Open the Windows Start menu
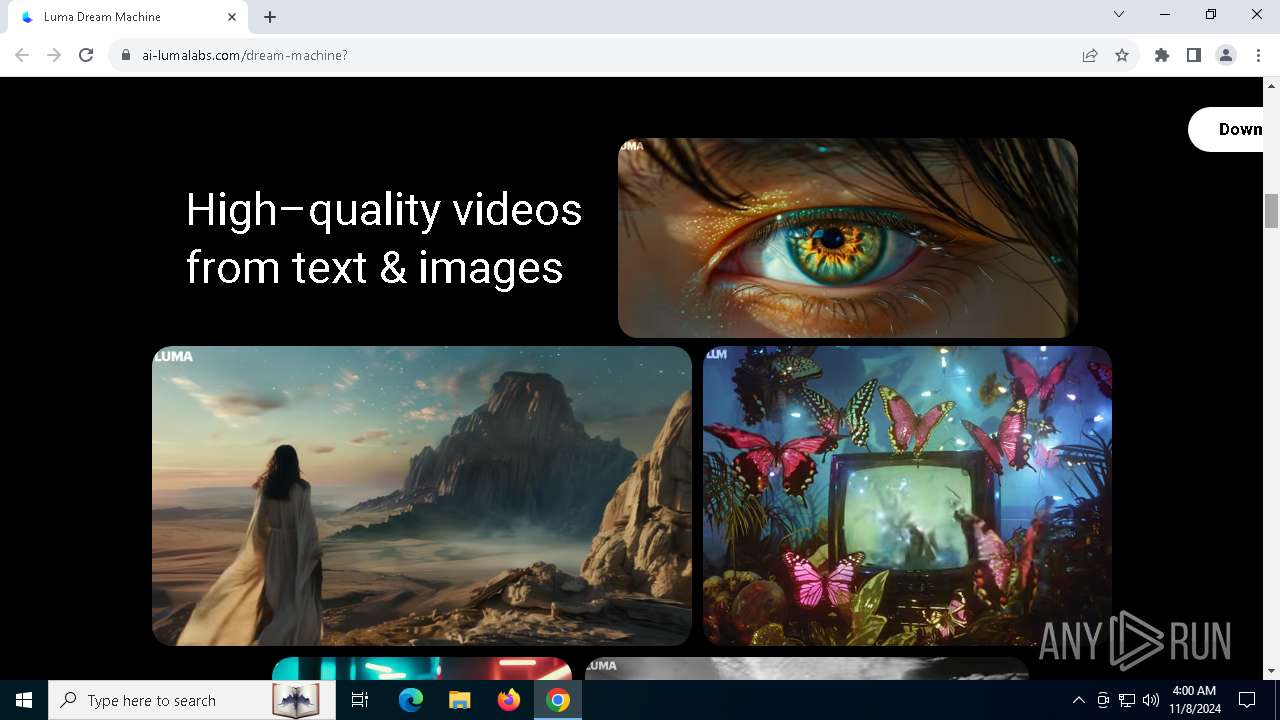 pos(24,700)
